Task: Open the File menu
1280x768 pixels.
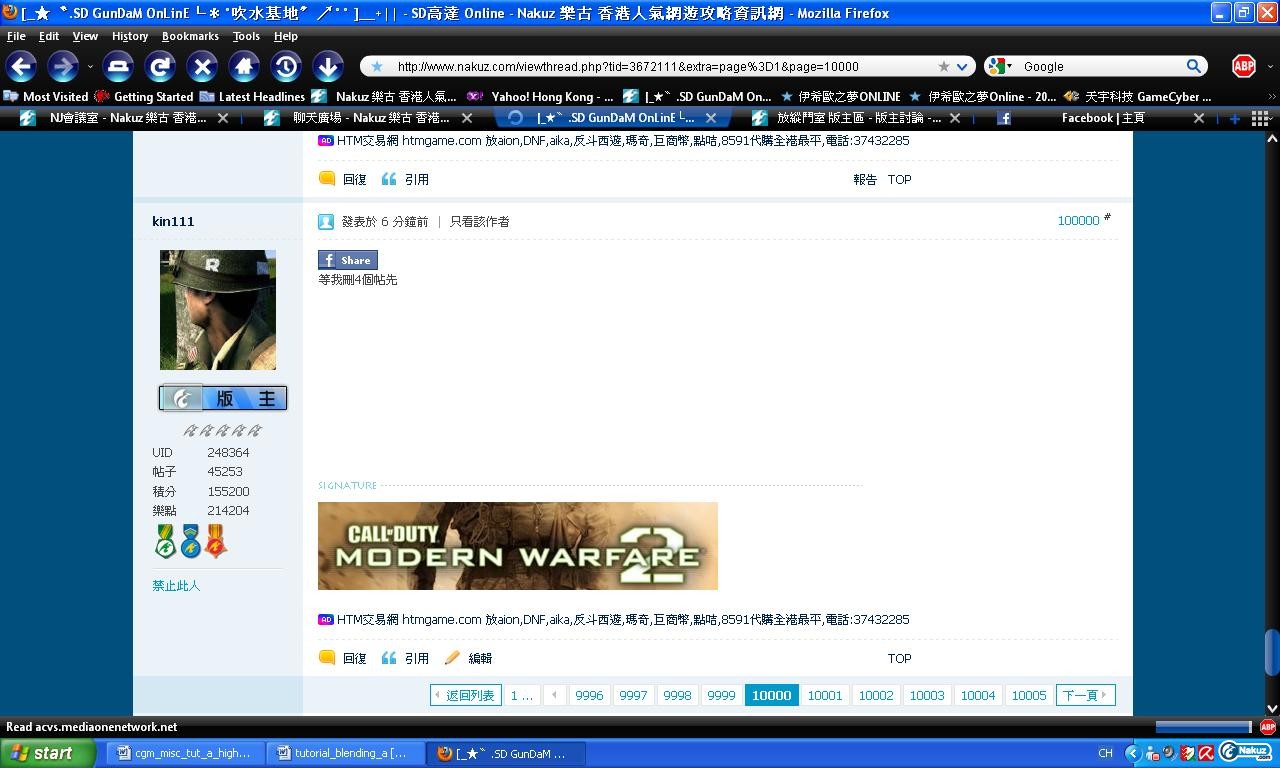Action: (x=16, y=36)
